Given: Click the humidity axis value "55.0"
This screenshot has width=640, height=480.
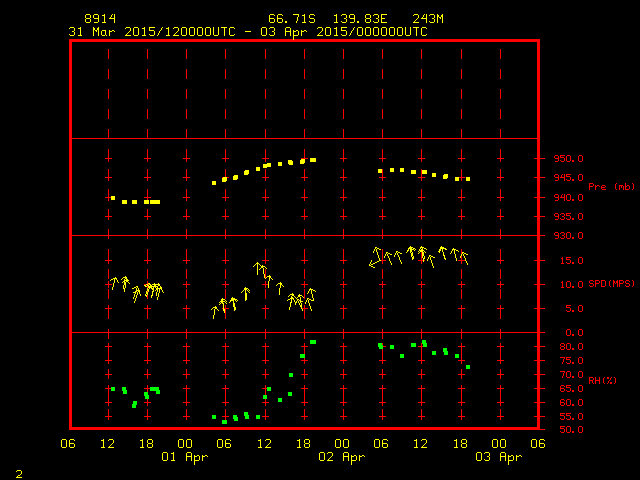Looking at the screenshot, I should click(x=571, y=416).
